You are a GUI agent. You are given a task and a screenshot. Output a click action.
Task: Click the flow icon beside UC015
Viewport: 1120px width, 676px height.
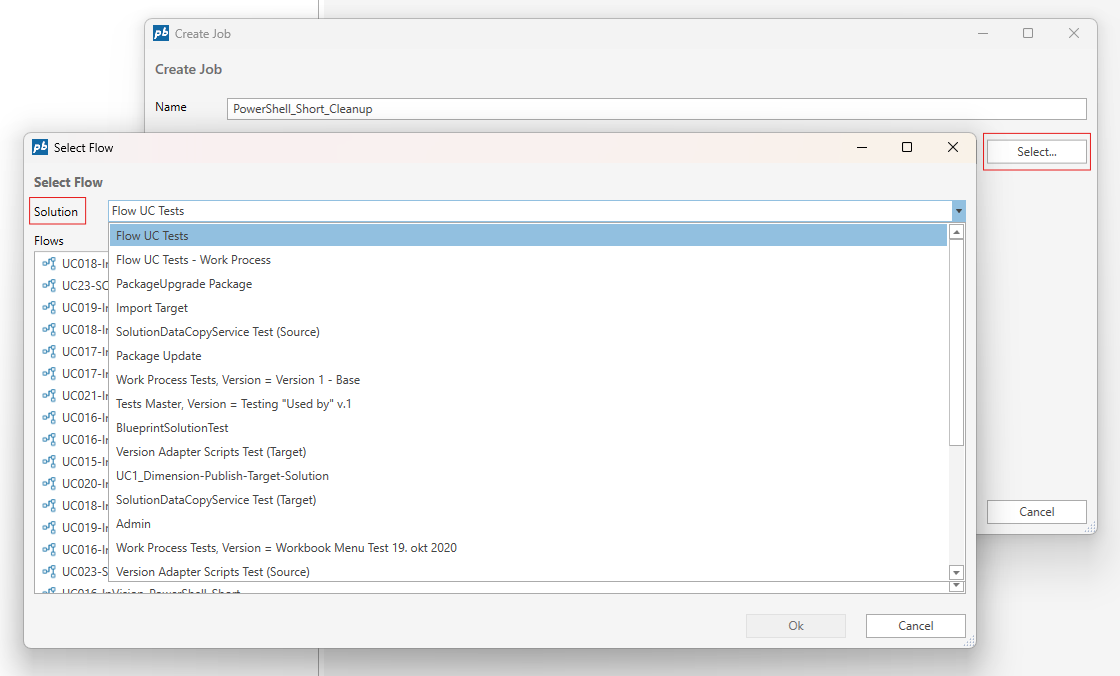[x=49, y=461]
